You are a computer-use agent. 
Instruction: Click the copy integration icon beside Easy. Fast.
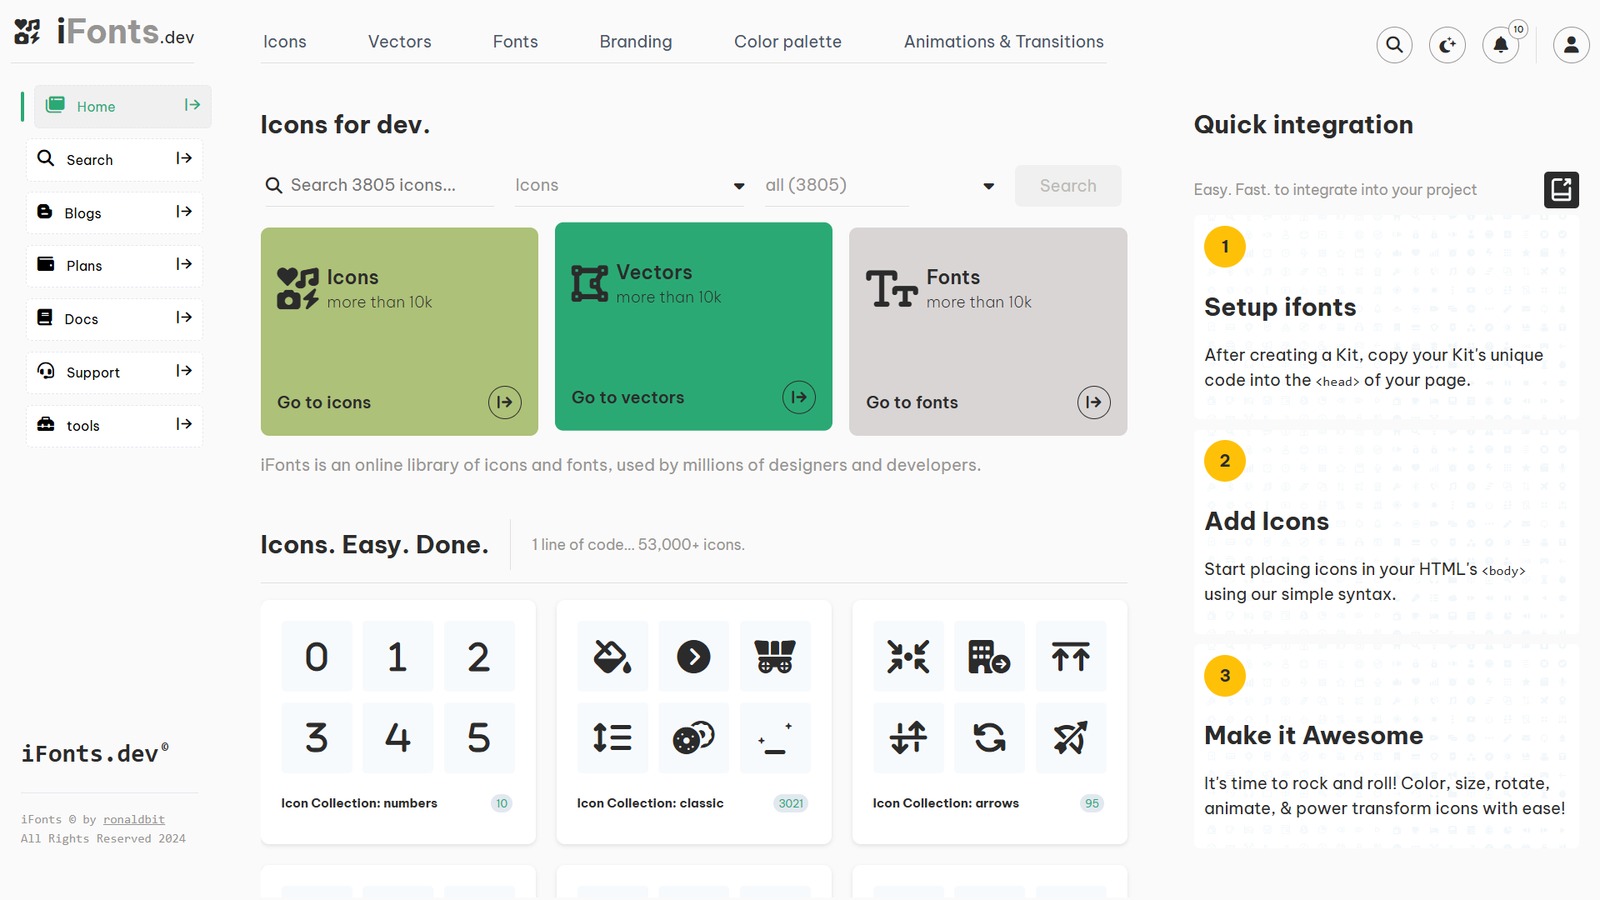pos(1561,189)
